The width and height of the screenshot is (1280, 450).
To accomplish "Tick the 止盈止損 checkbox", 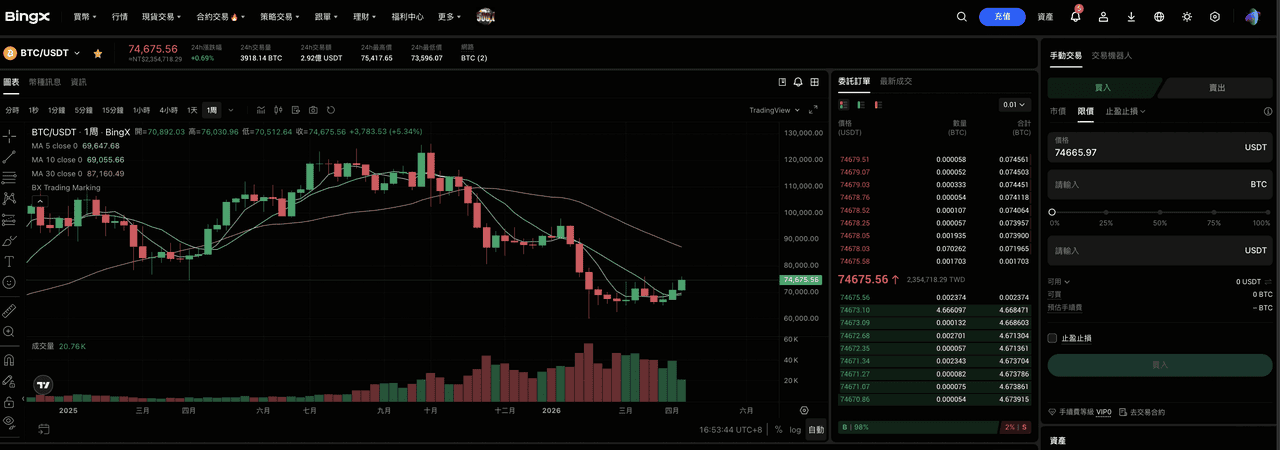I will [1052, 338].
